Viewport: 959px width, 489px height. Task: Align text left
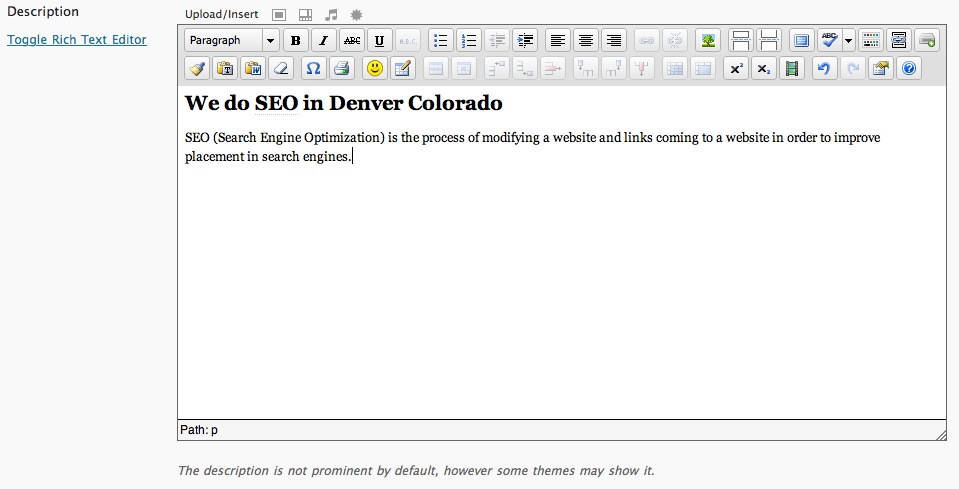[557, 40]
